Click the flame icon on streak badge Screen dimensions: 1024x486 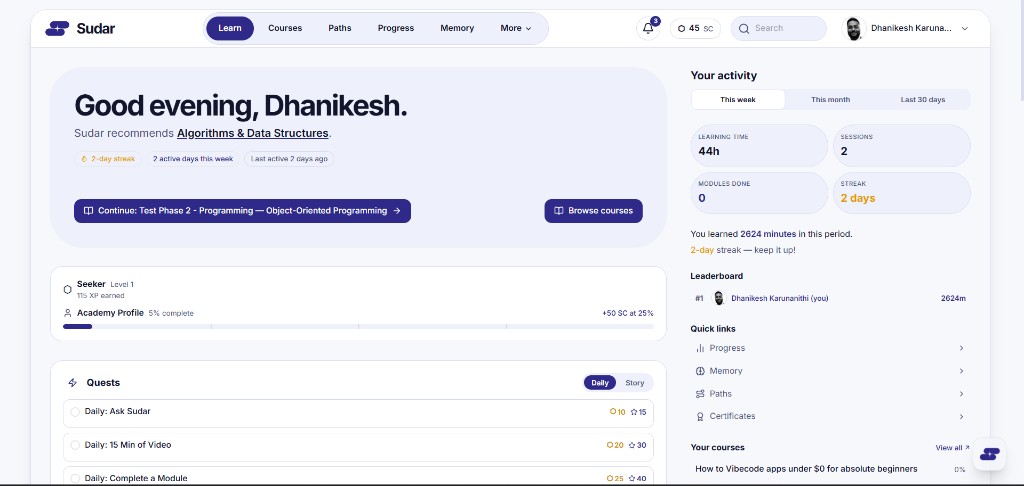tap(84, 159)
